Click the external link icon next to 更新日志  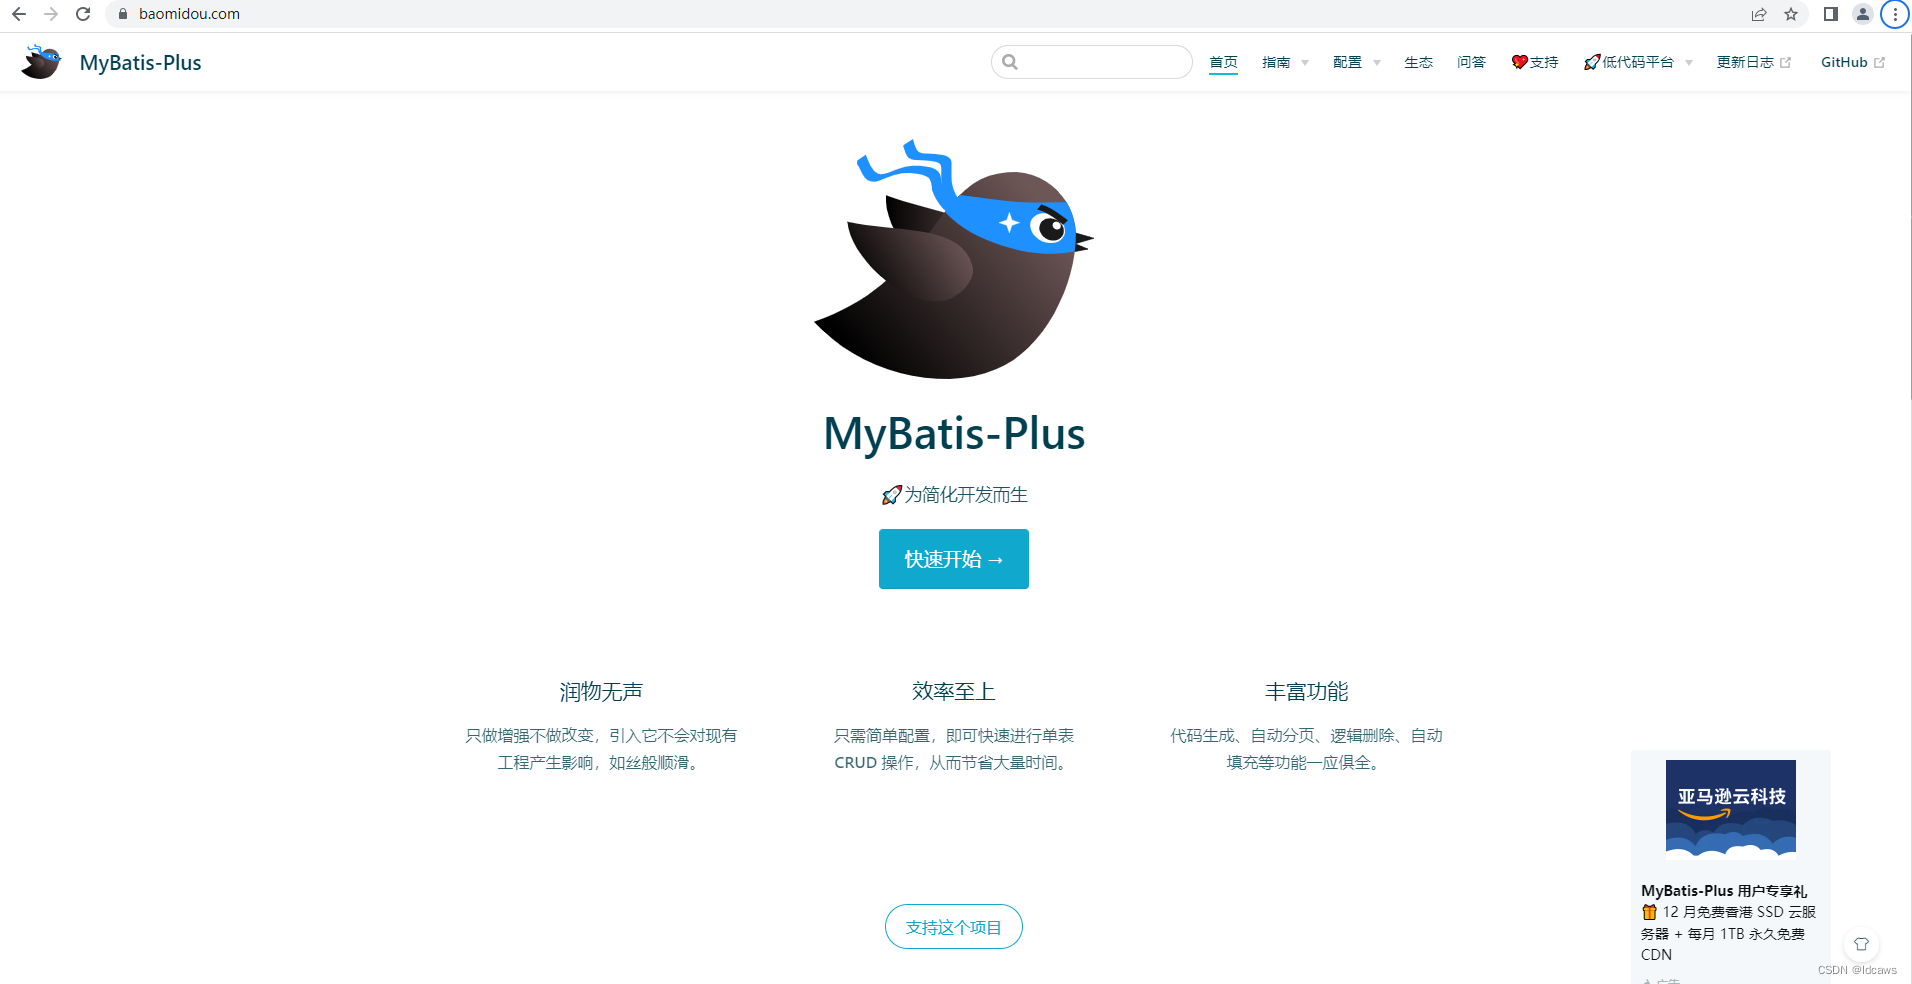pyautogui.click(x=1785, y=62)
